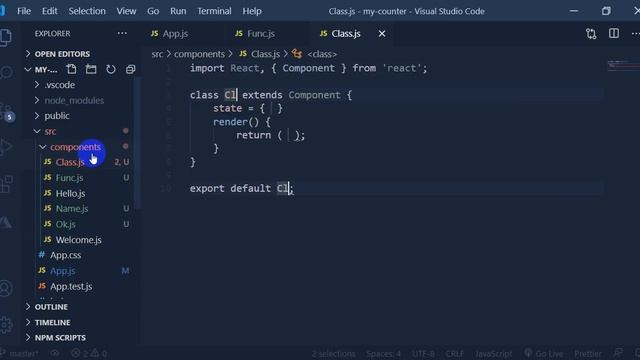
Task: Click the components breadcrumb
Action: click(199, 54)
